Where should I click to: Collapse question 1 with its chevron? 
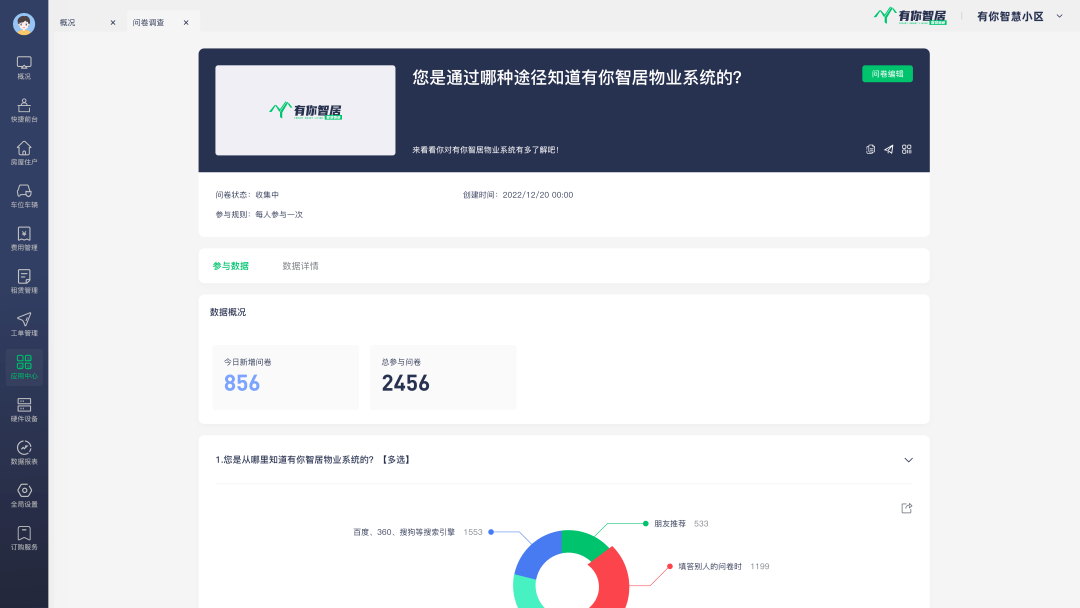[x=908, y=460]
